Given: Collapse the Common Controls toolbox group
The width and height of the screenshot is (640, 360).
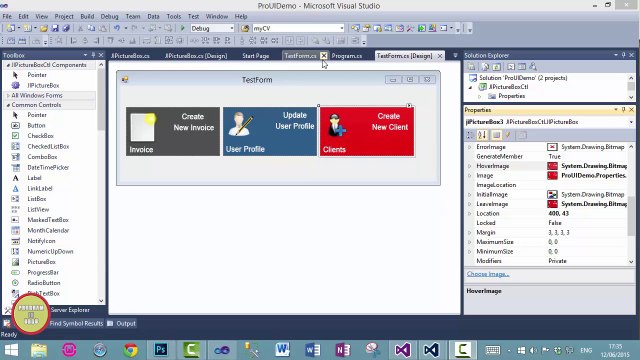Looking at the screenshot, I should (8, 105).
